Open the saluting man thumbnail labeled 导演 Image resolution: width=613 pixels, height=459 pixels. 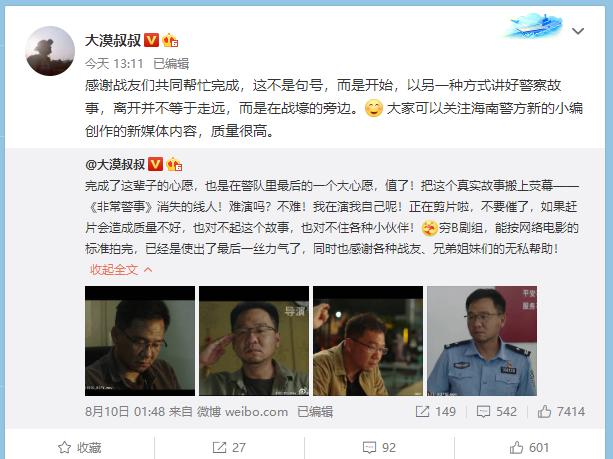(254, 341)
